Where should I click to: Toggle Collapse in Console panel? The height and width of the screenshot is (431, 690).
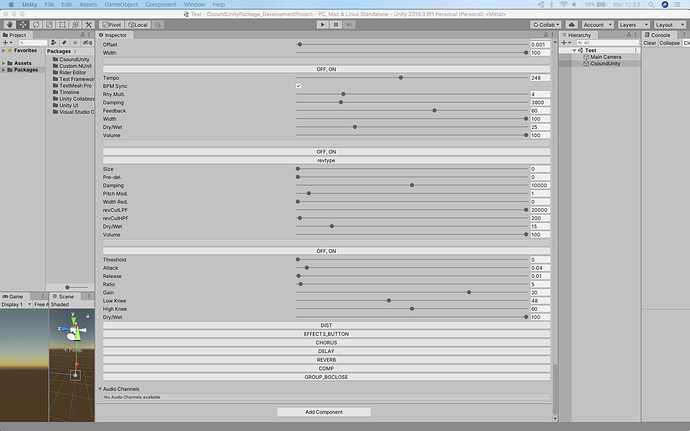(x=669, y=43)
